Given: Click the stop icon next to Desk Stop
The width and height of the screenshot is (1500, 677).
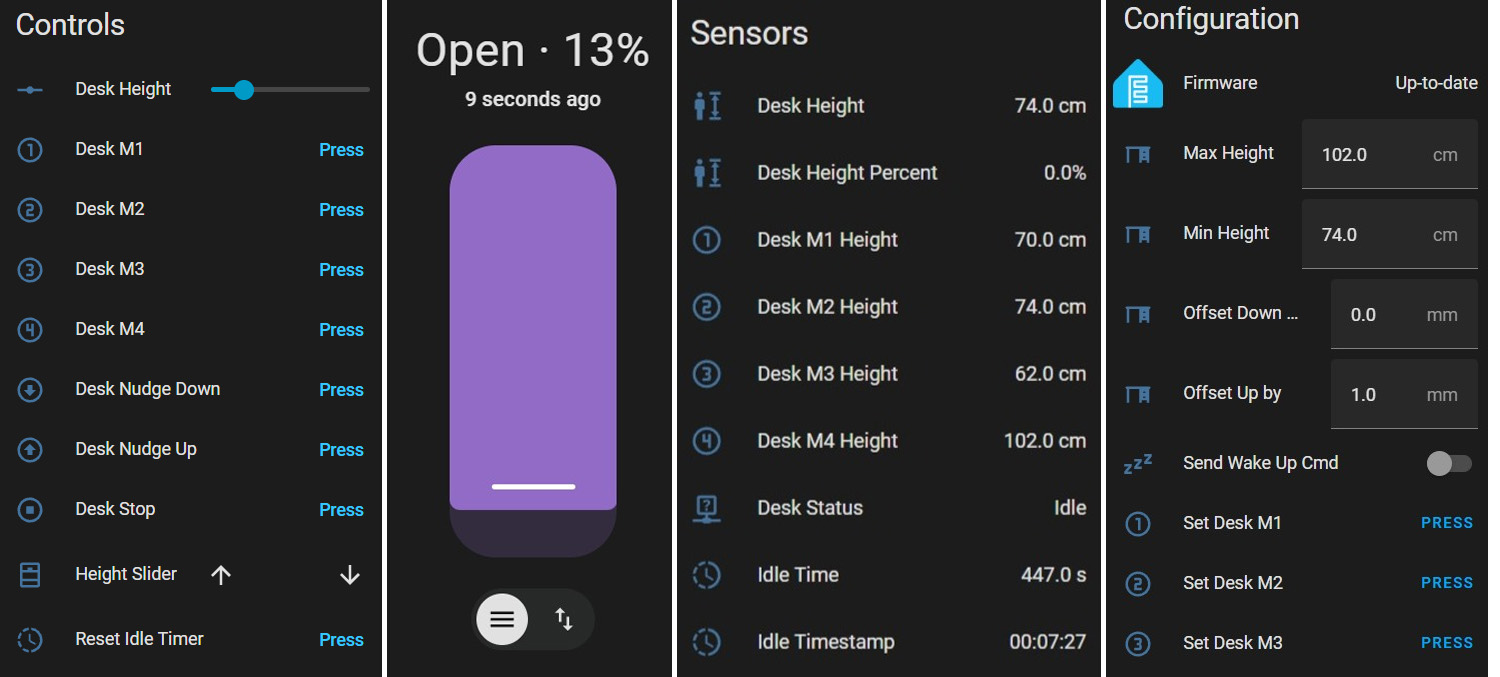Looking at the screenshot, I should (31, 509).
